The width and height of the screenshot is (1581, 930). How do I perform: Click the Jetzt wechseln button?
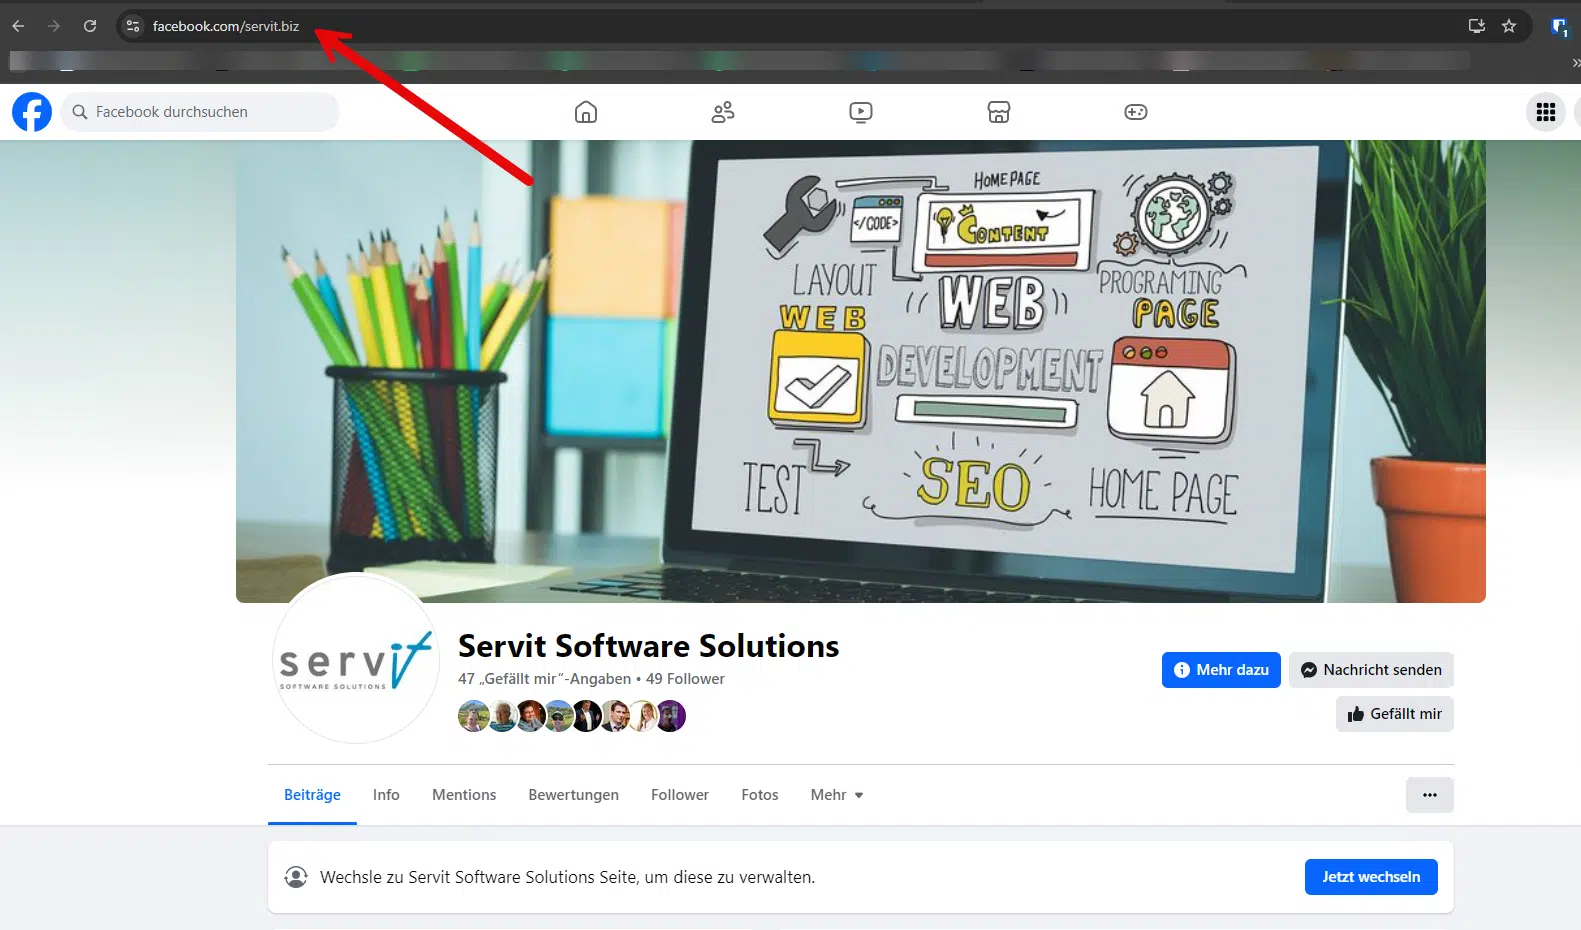(1371, 877)
